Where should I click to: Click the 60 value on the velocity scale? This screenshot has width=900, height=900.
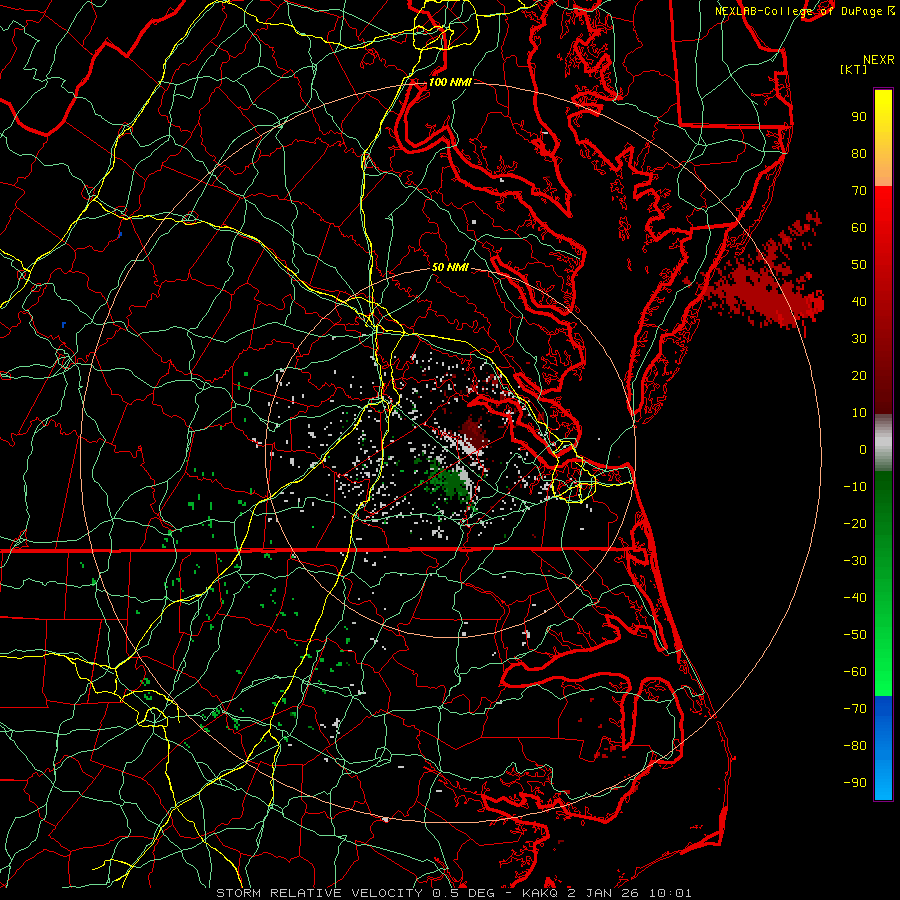coord(859,228)
